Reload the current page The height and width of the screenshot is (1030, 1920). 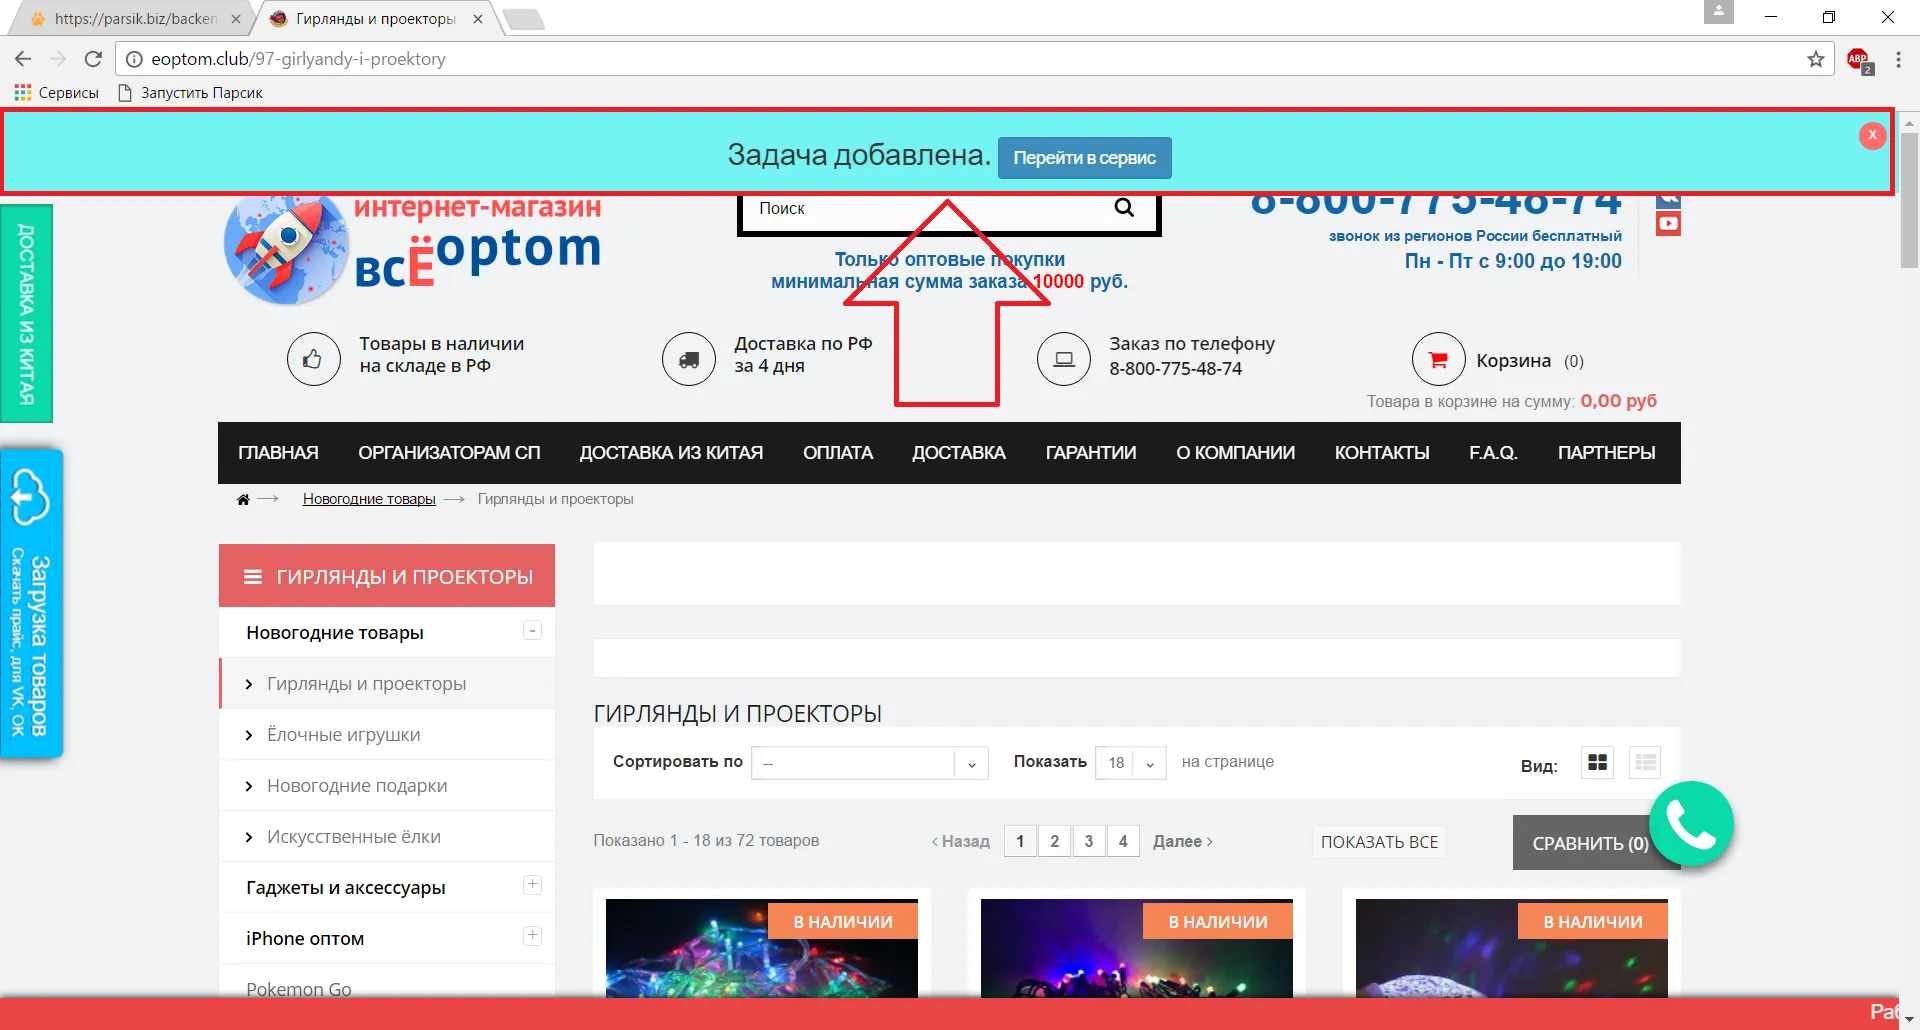93,59
